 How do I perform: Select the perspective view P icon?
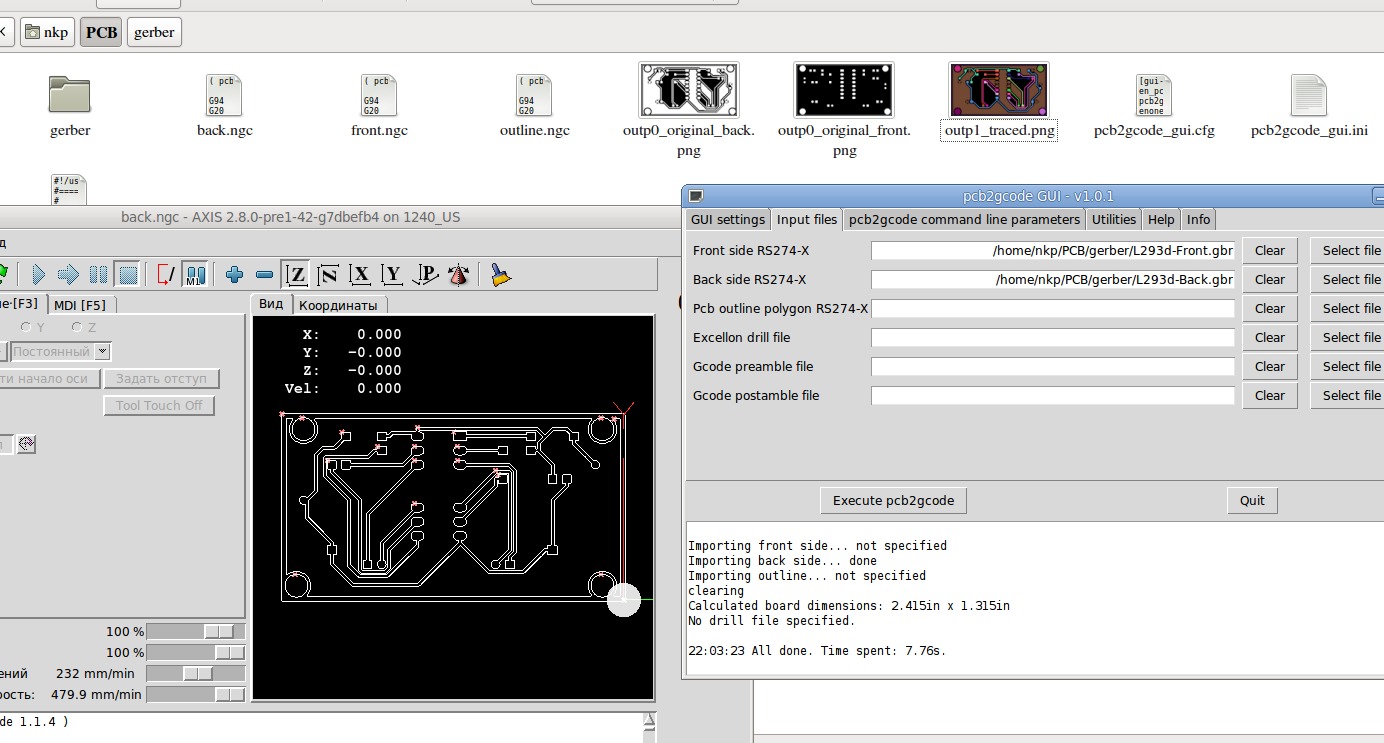coord(426,274)
